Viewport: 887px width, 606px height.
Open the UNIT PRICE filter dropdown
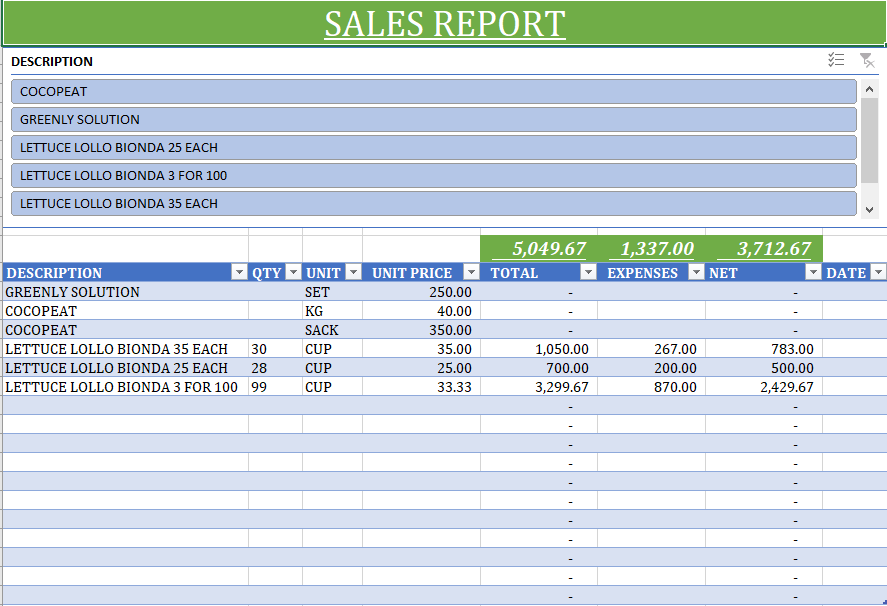471,273
